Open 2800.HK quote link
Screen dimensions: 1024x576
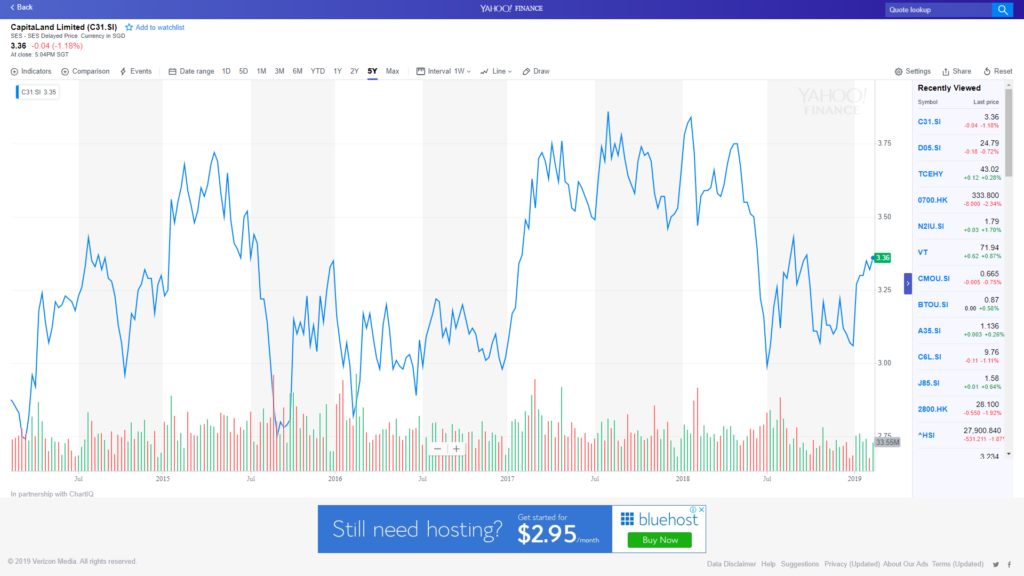tap(932, 409)
